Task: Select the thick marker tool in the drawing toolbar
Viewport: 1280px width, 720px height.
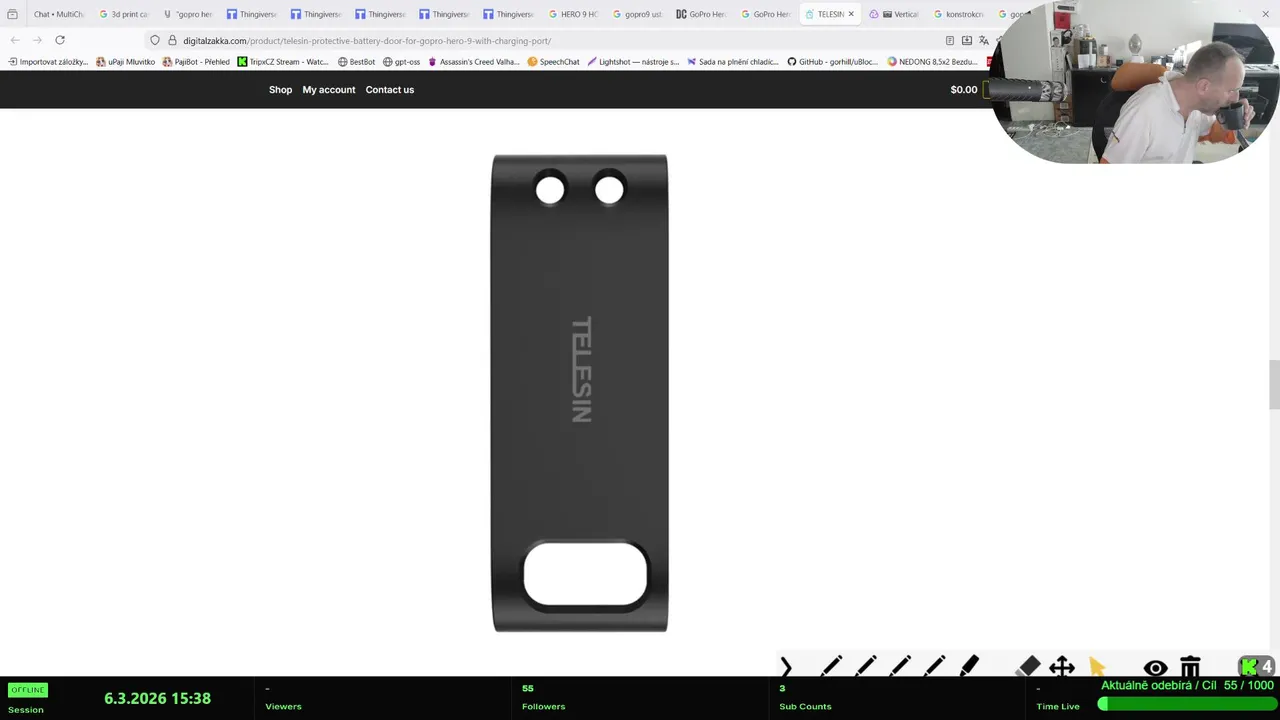Action: pyautogui.click(x=969, y=667)
